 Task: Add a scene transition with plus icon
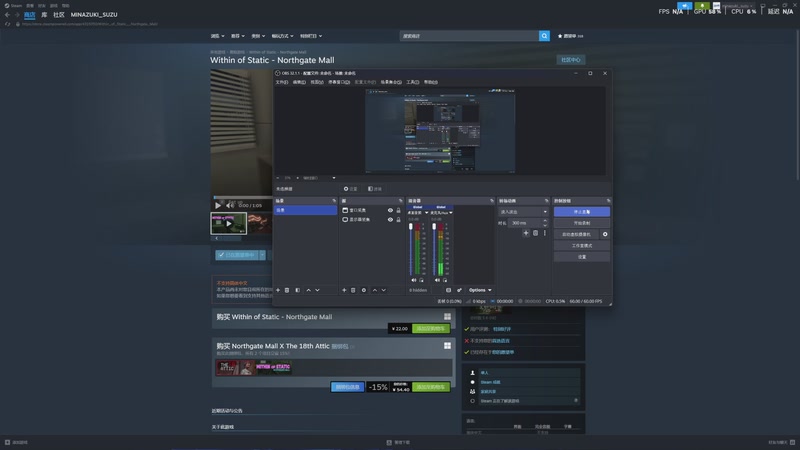(x=526, y=233)
